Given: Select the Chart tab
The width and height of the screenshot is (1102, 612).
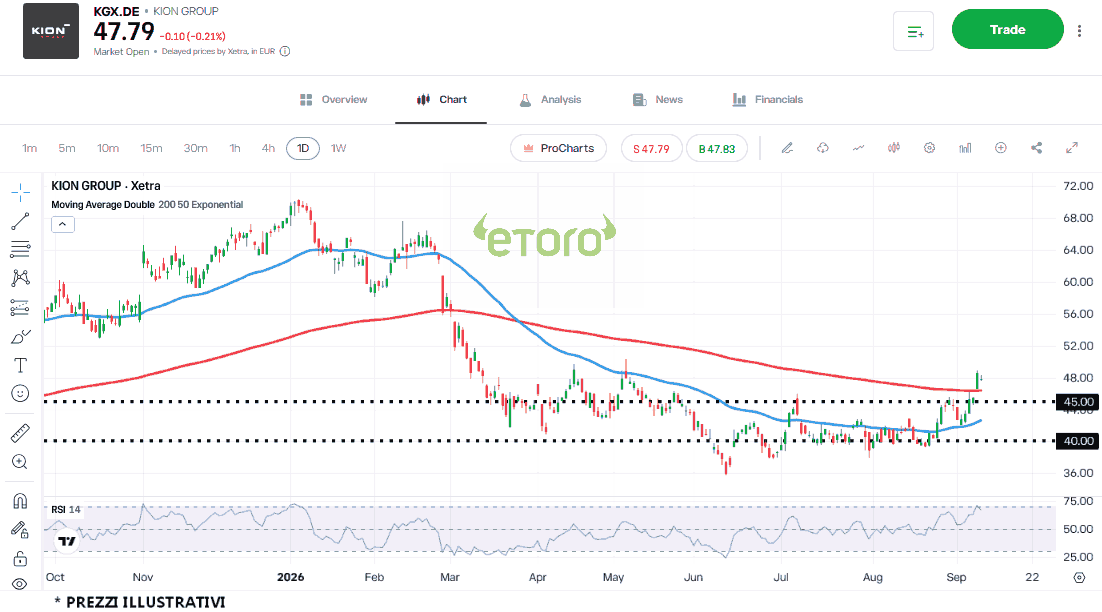Looking at the screenshot, I should point(441,100).
